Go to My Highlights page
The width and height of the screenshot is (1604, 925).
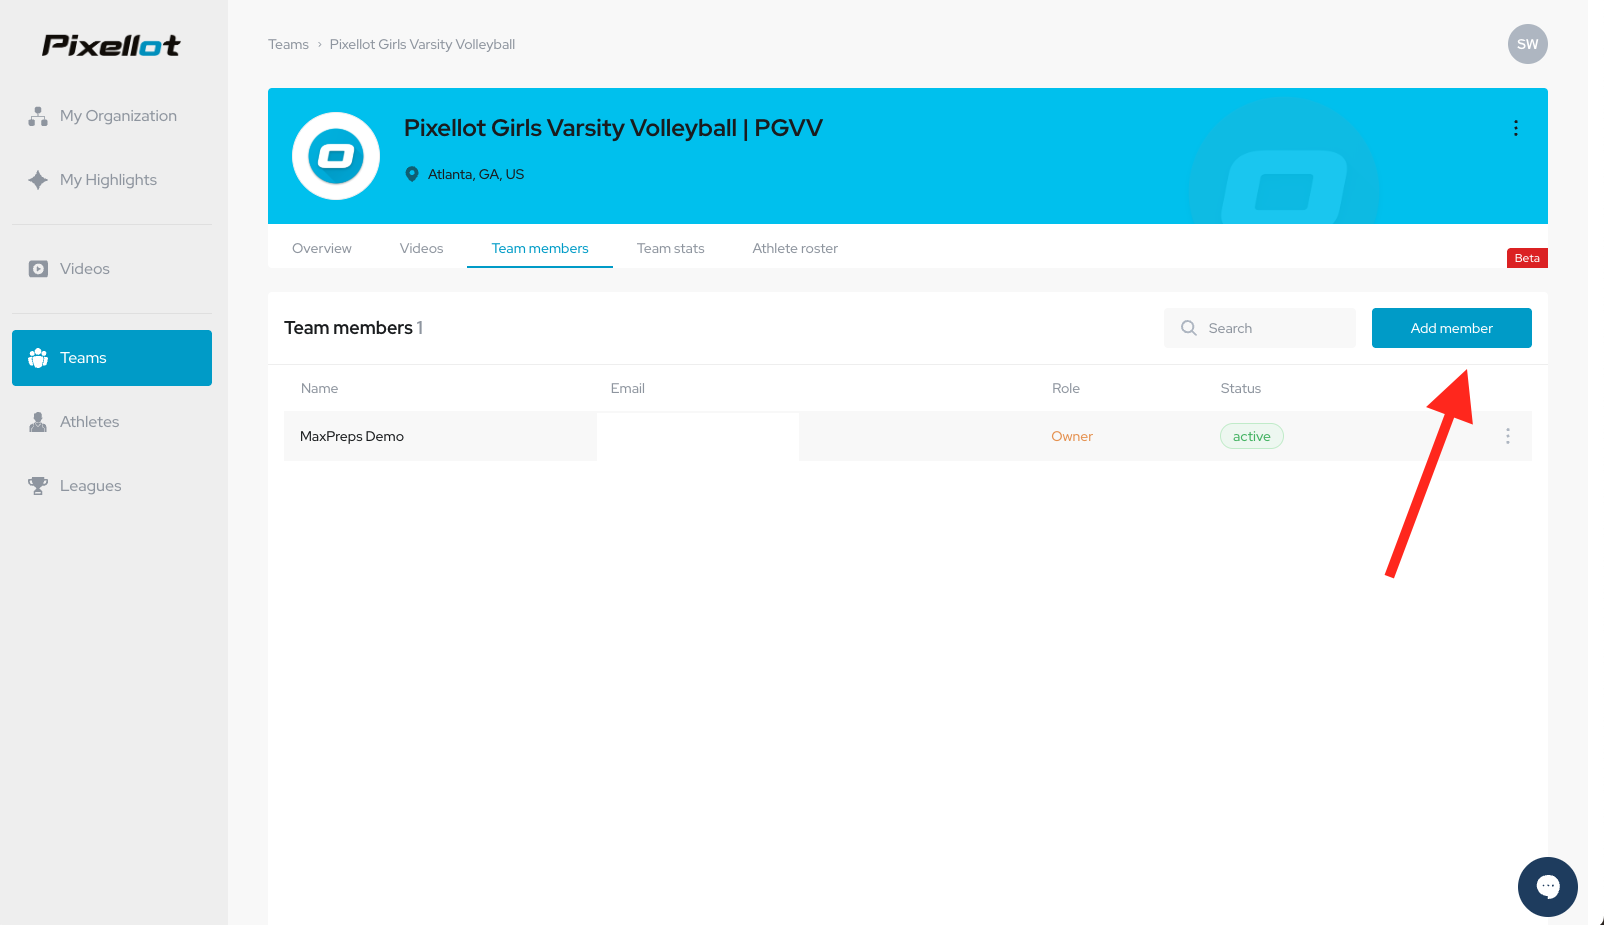[x=108, y=180]
